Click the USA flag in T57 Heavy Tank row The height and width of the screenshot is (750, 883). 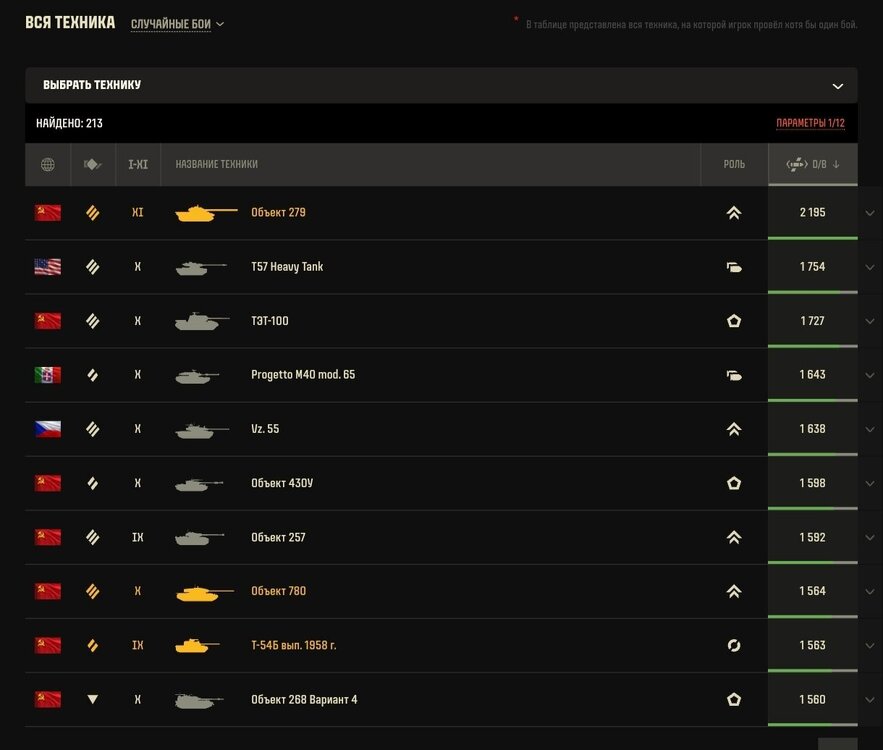click(x=48, y=267)
